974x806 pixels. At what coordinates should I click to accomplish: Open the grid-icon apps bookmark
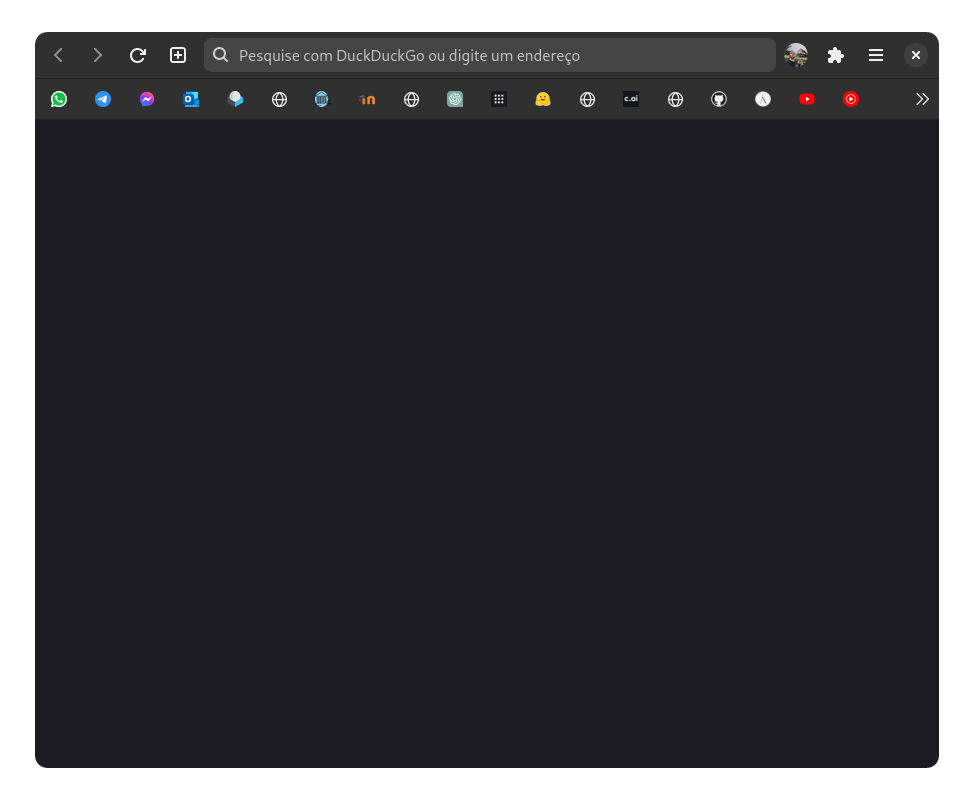coord(499,99)
